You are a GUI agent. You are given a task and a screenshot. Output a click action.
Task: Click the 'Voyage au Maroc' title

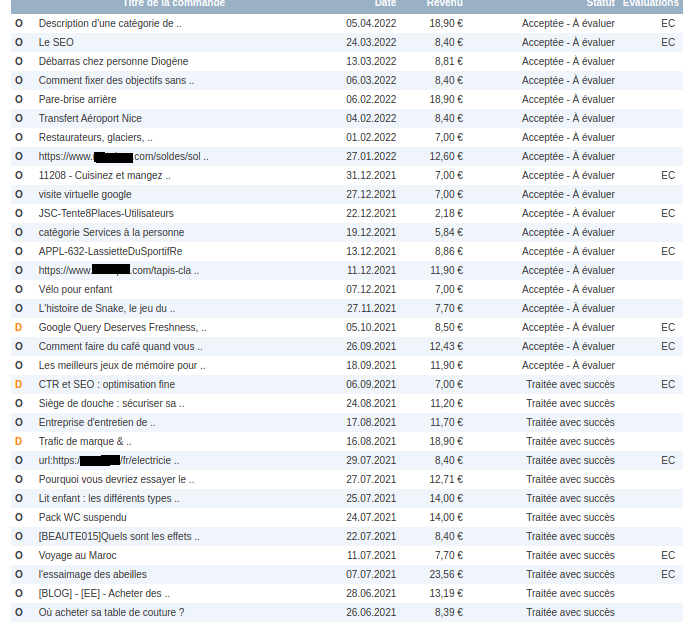coord(77,556)
